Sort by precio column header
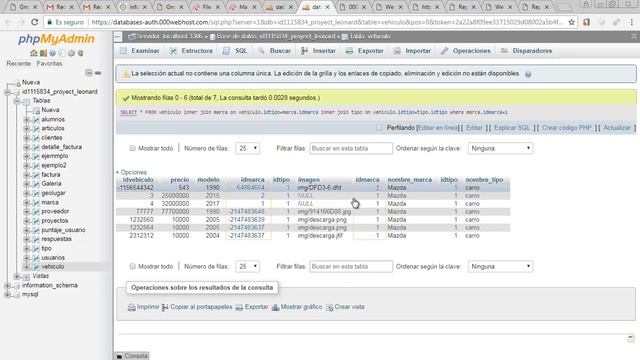The width and height of the screenshot is (640, 360). coord(180,180)
